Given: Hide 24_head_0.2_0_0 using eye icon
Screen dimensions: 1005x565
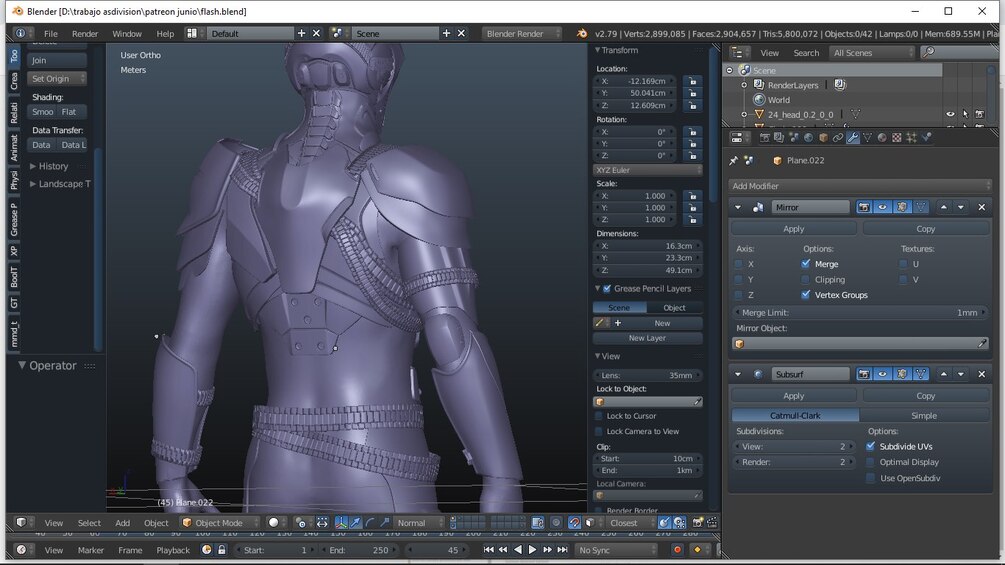Looking at the screenshot, I should (x=950, y=115).
